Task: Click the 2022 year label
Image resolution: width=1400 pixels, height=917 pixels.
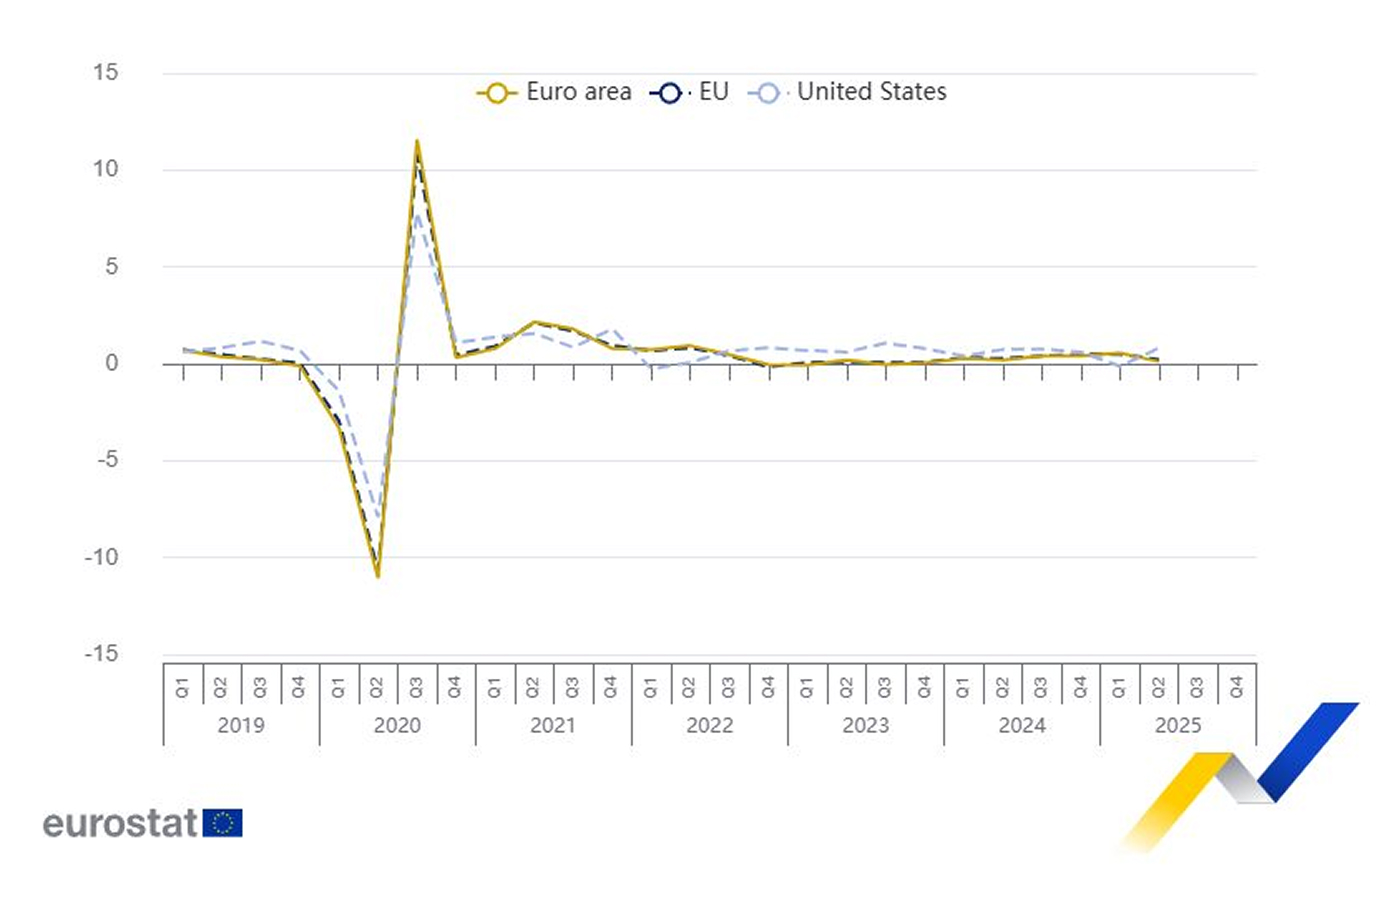Action: [709, 726]
